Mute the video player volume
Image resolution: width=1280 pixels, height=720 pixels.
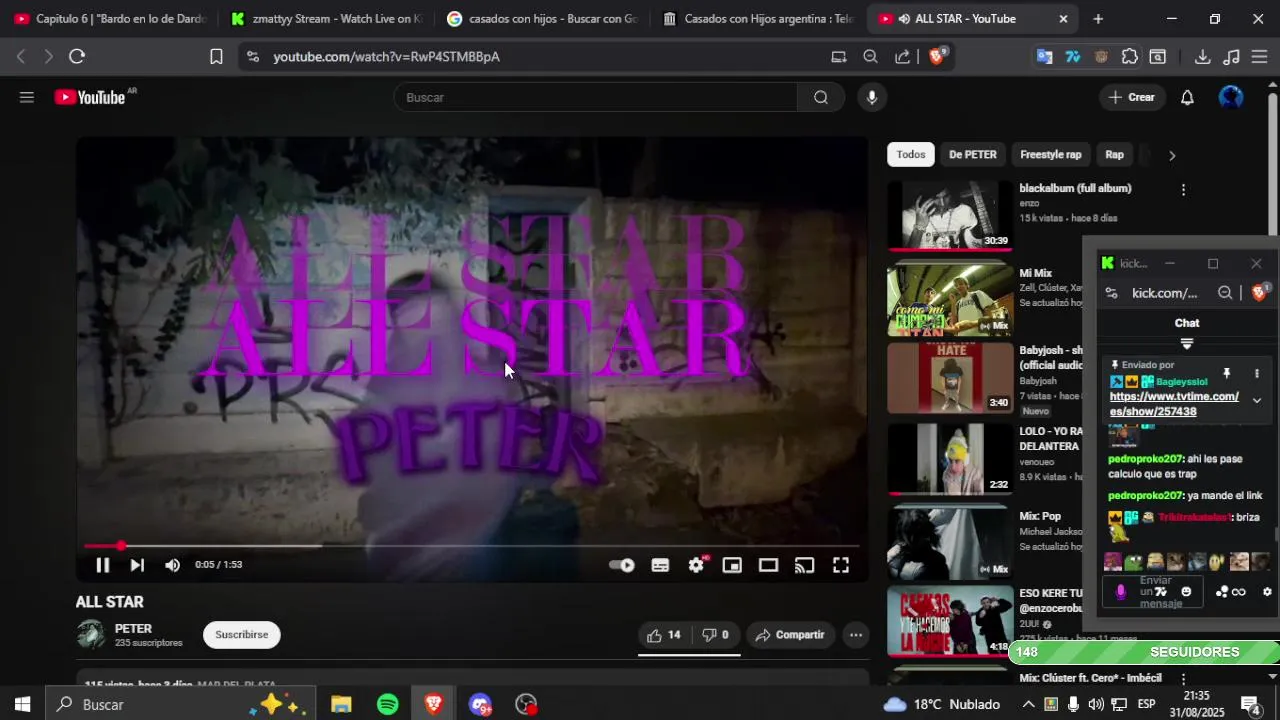[x=172, y=565]
